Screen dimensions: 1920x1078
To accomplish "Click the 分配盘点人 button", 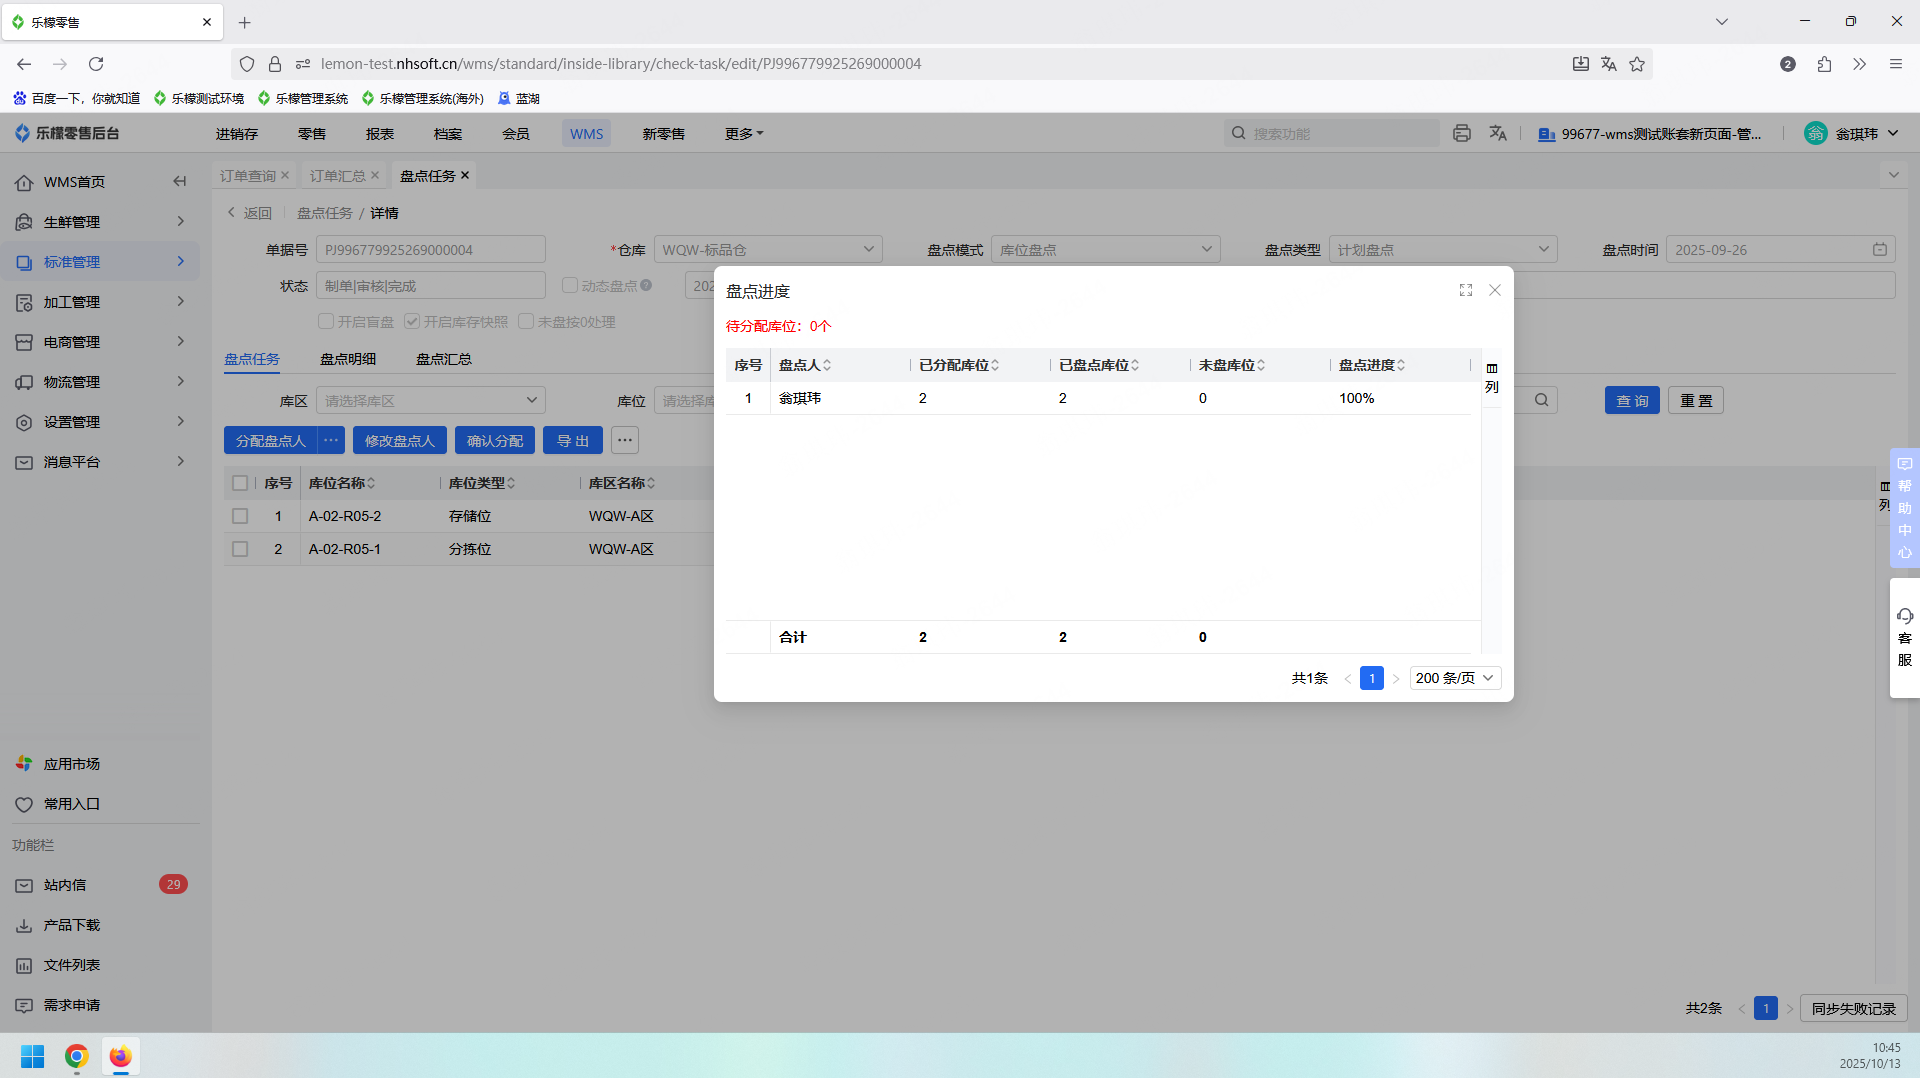I will tap(270, 441).
